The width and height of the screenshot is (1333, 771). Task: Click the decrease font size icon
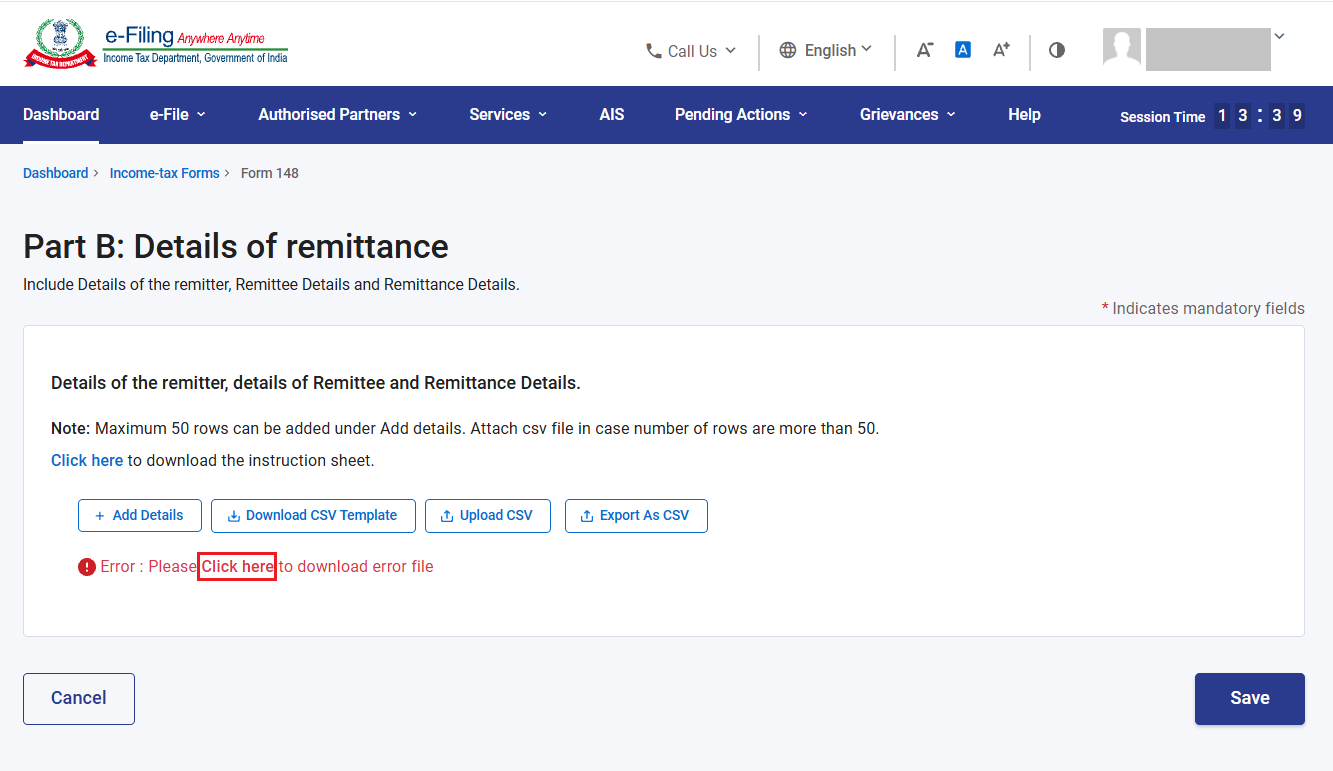(x=925, y=50)
